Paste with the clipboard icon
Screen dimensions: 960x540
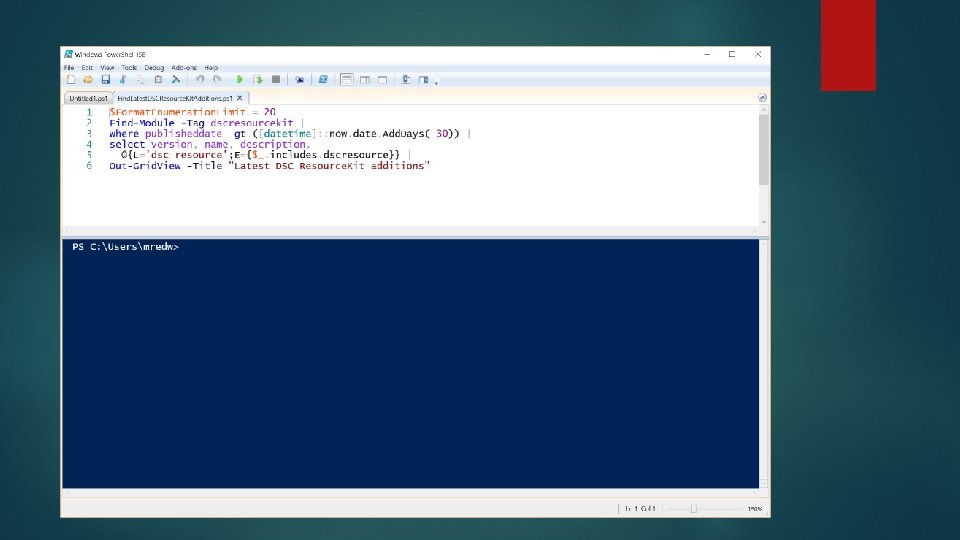click(x=158, y=80)
